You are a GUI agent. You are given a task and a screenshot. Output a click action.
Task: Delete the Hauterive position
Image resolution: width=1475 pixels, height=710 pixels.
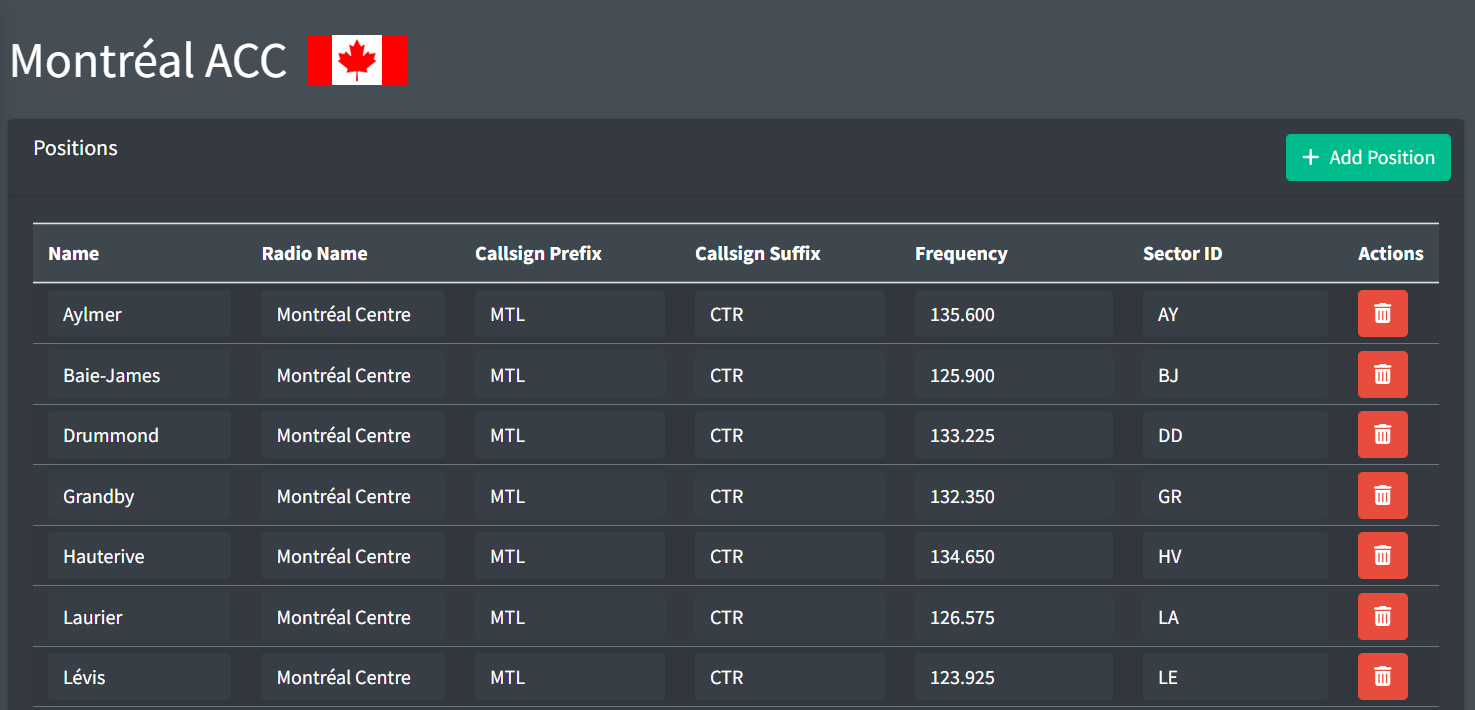pos(1382,556)
